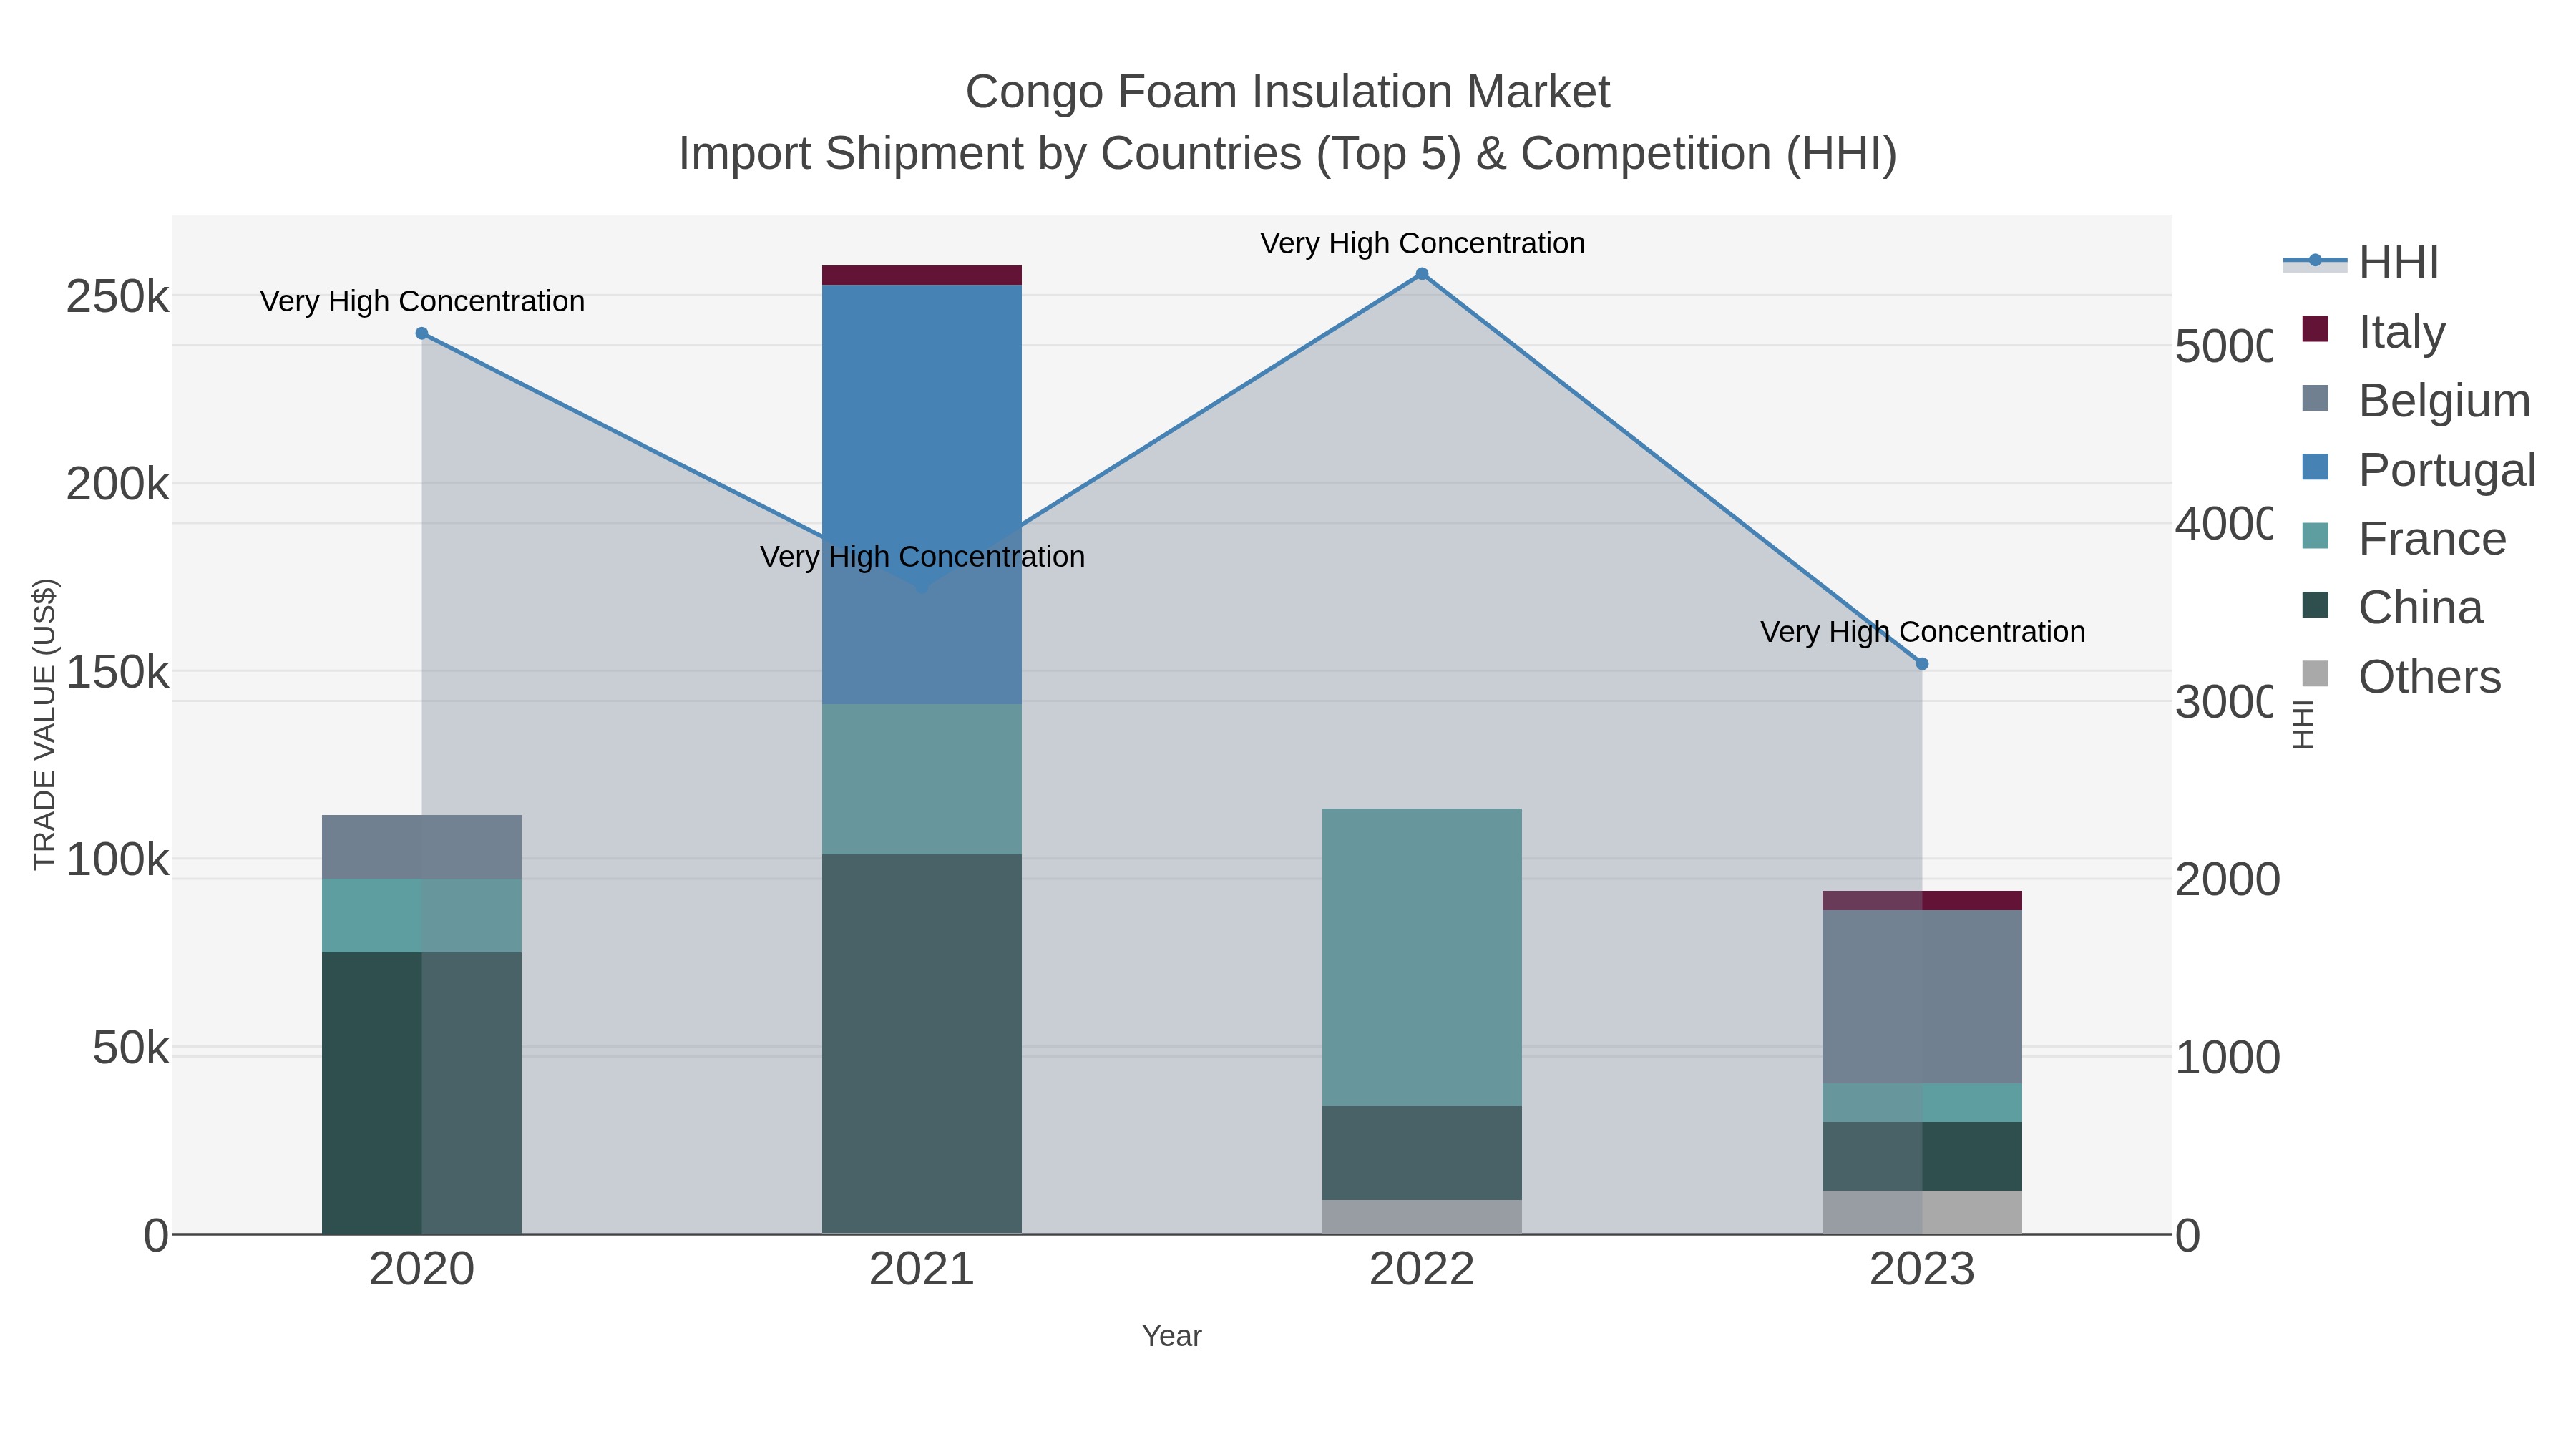
Task: Select the China bar segment in 2021
Action: [x=922, y=1044]
